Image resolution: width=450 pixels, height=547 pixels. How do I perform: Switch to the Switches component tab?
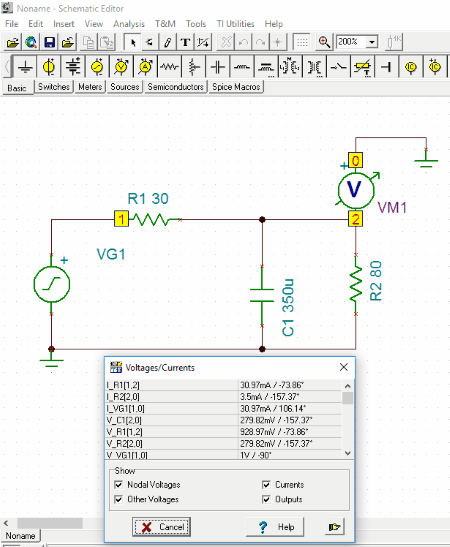(x=54, y=87)
